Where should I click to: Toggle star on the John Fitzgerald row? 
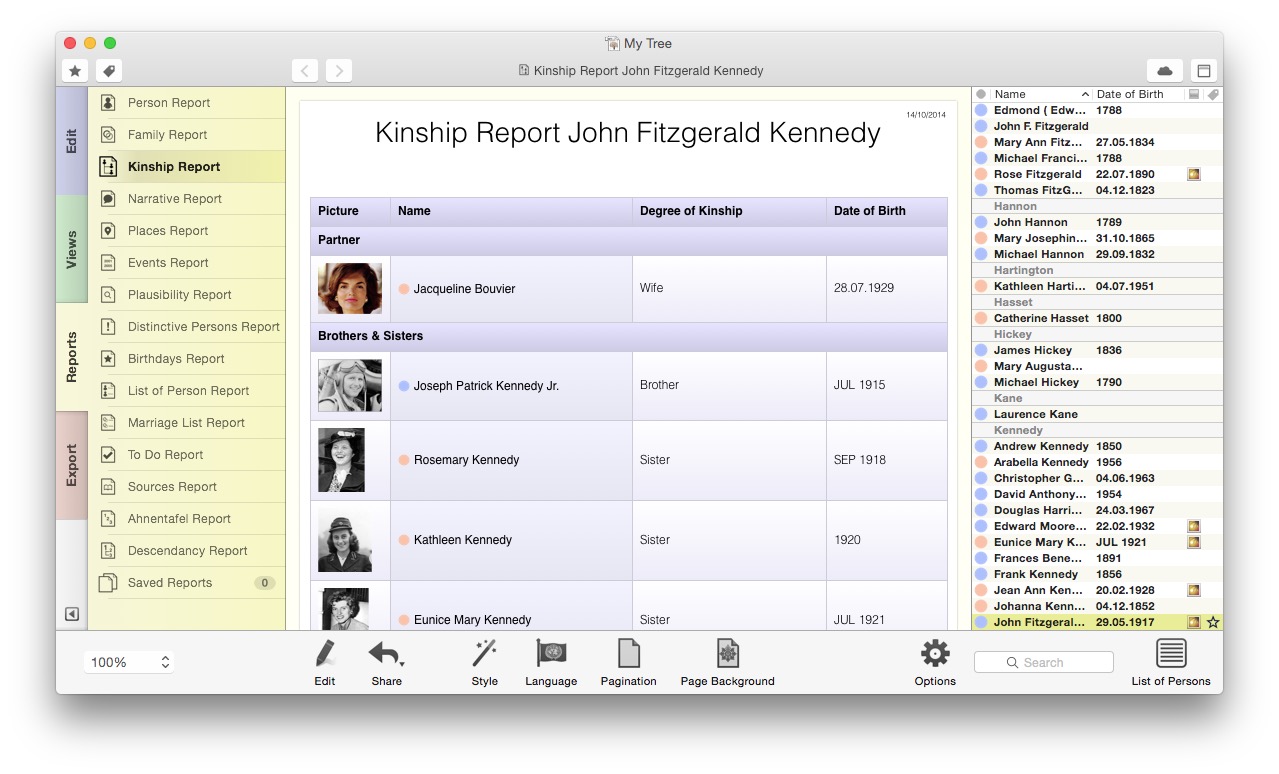pyautogui.click(x=1213, y=622)
